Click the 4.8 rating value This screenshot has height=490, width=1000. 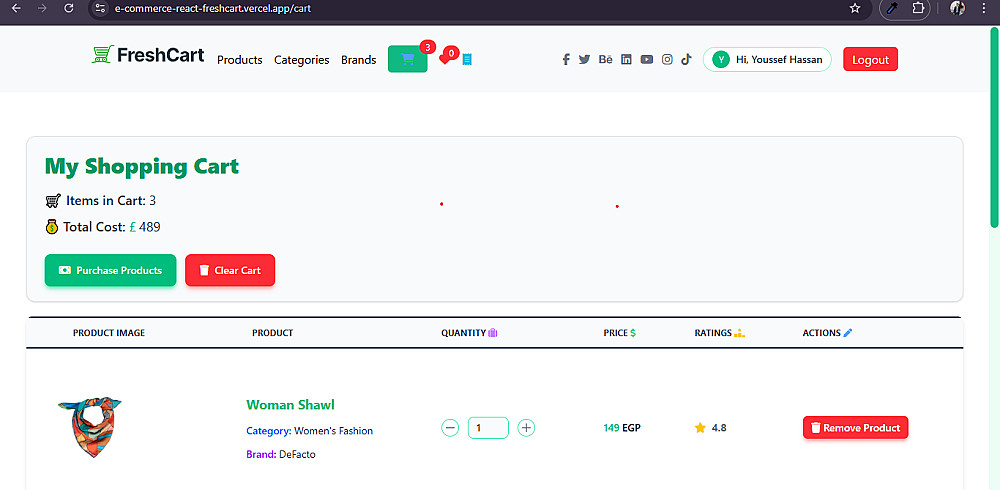point(719,427)
